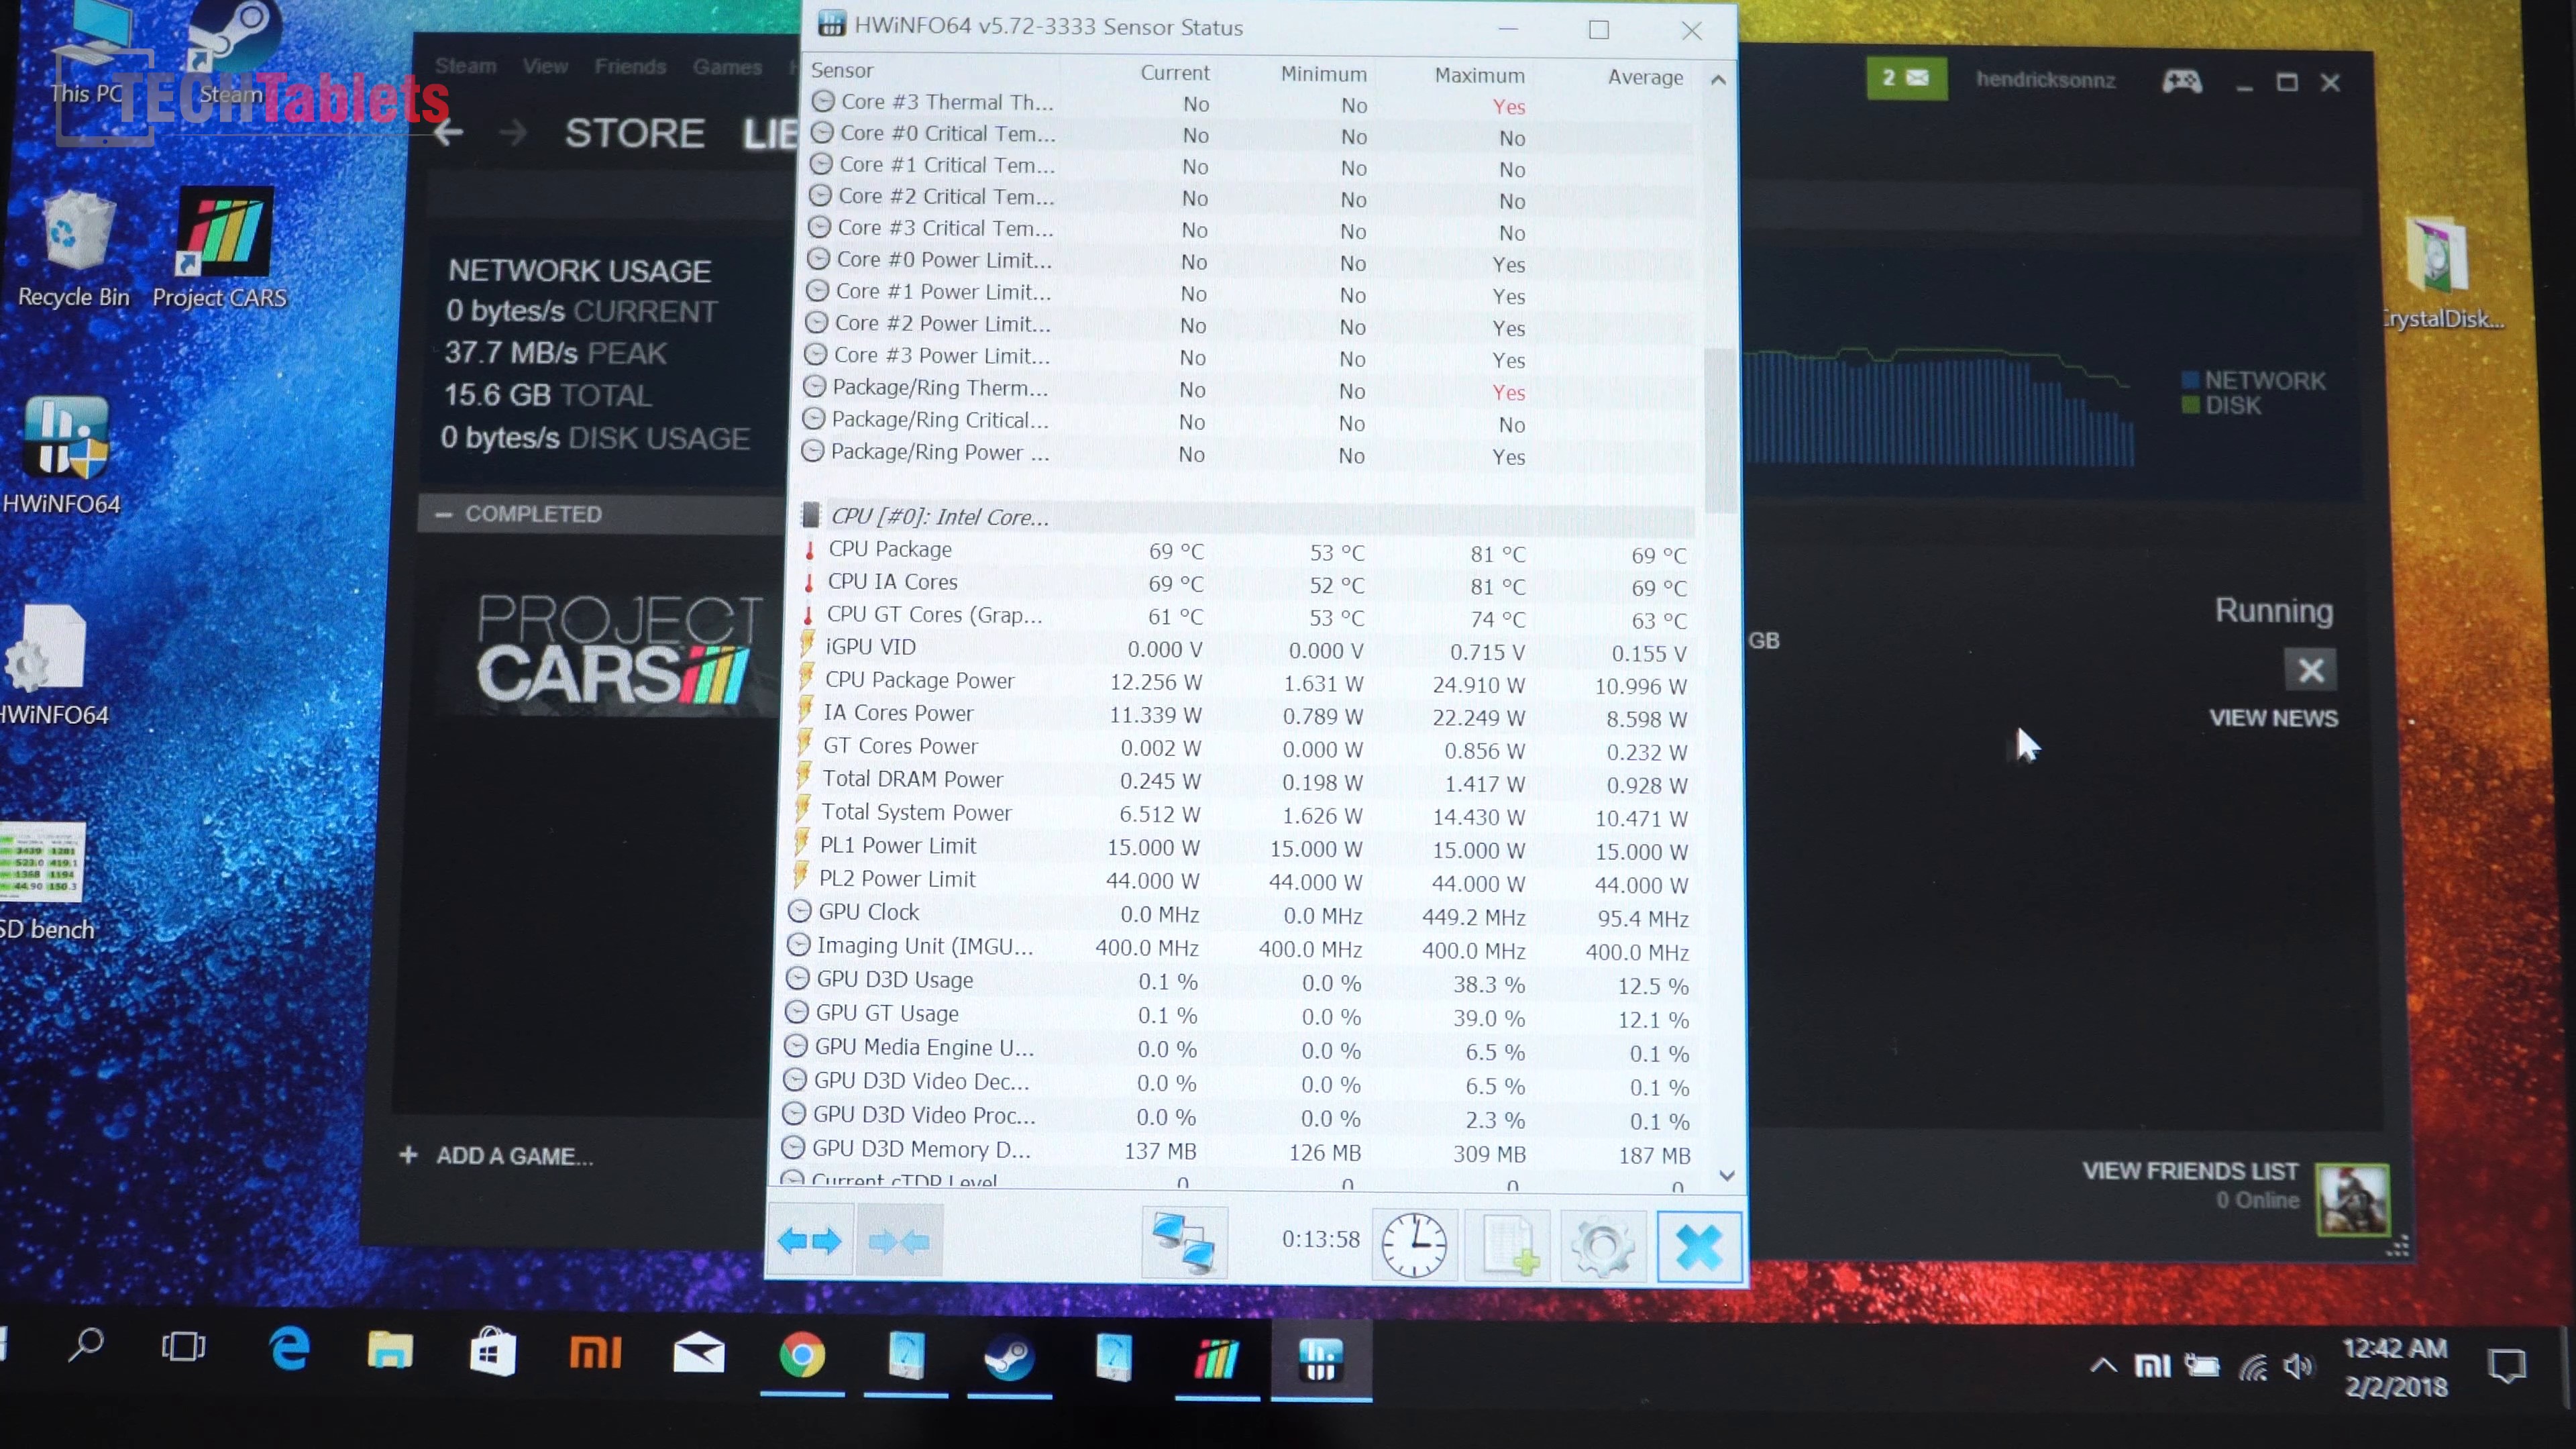Open the orange Mi app on taskbar
The image size is (2576, 1449).
tap(596, 1353)
